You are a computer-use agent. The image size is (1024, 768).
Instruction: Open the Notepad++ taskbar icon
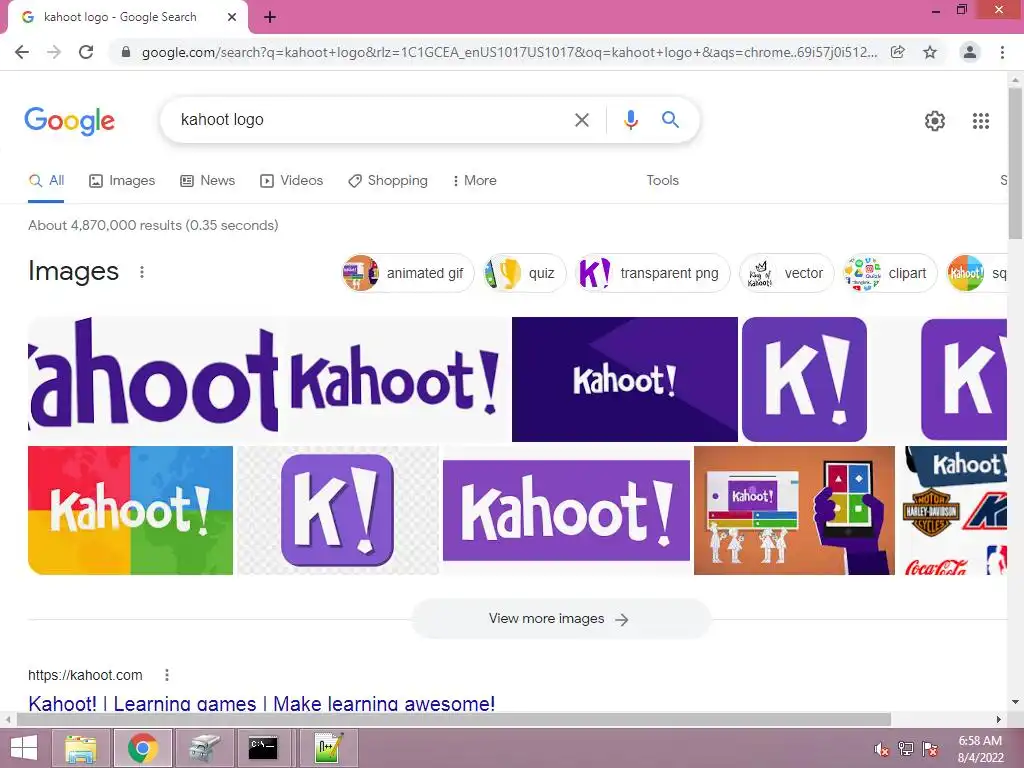coord(328,748)
